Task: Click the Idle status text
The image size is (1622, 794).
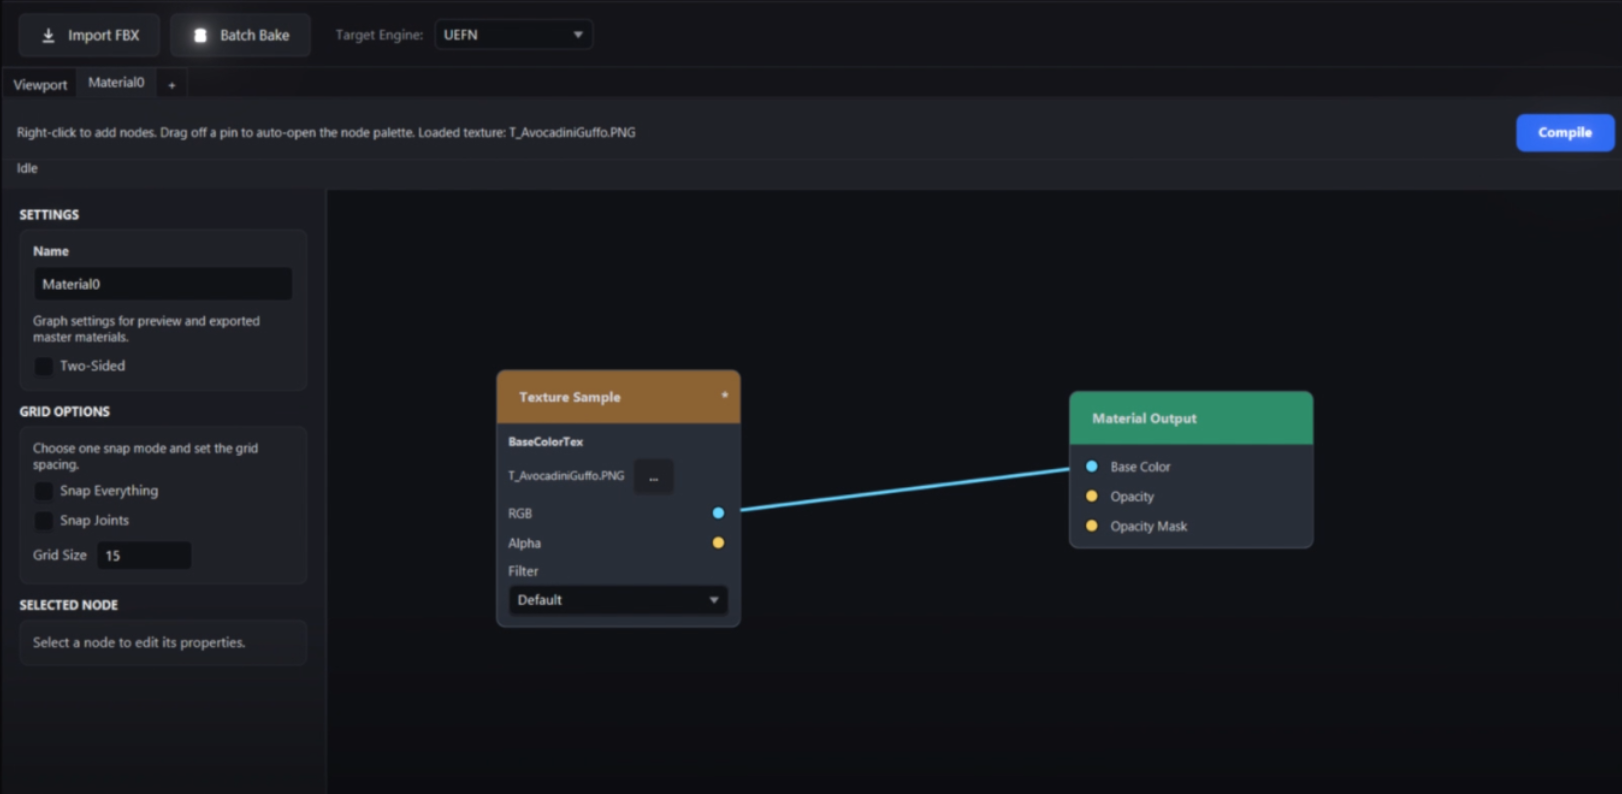Action: tap(27, 168)
